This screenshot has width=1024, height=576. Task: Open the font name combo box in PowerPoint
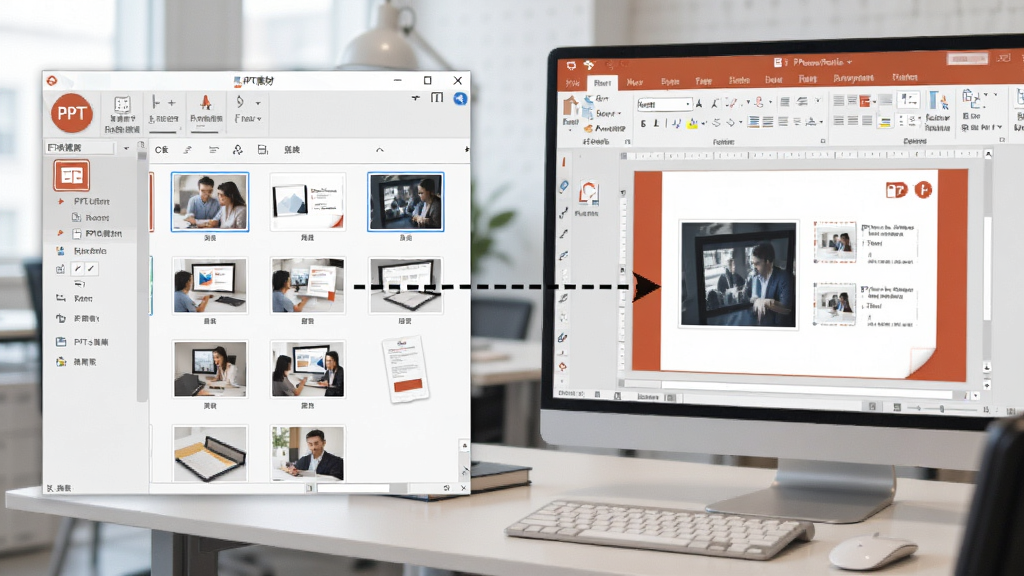tap(664, 104)
